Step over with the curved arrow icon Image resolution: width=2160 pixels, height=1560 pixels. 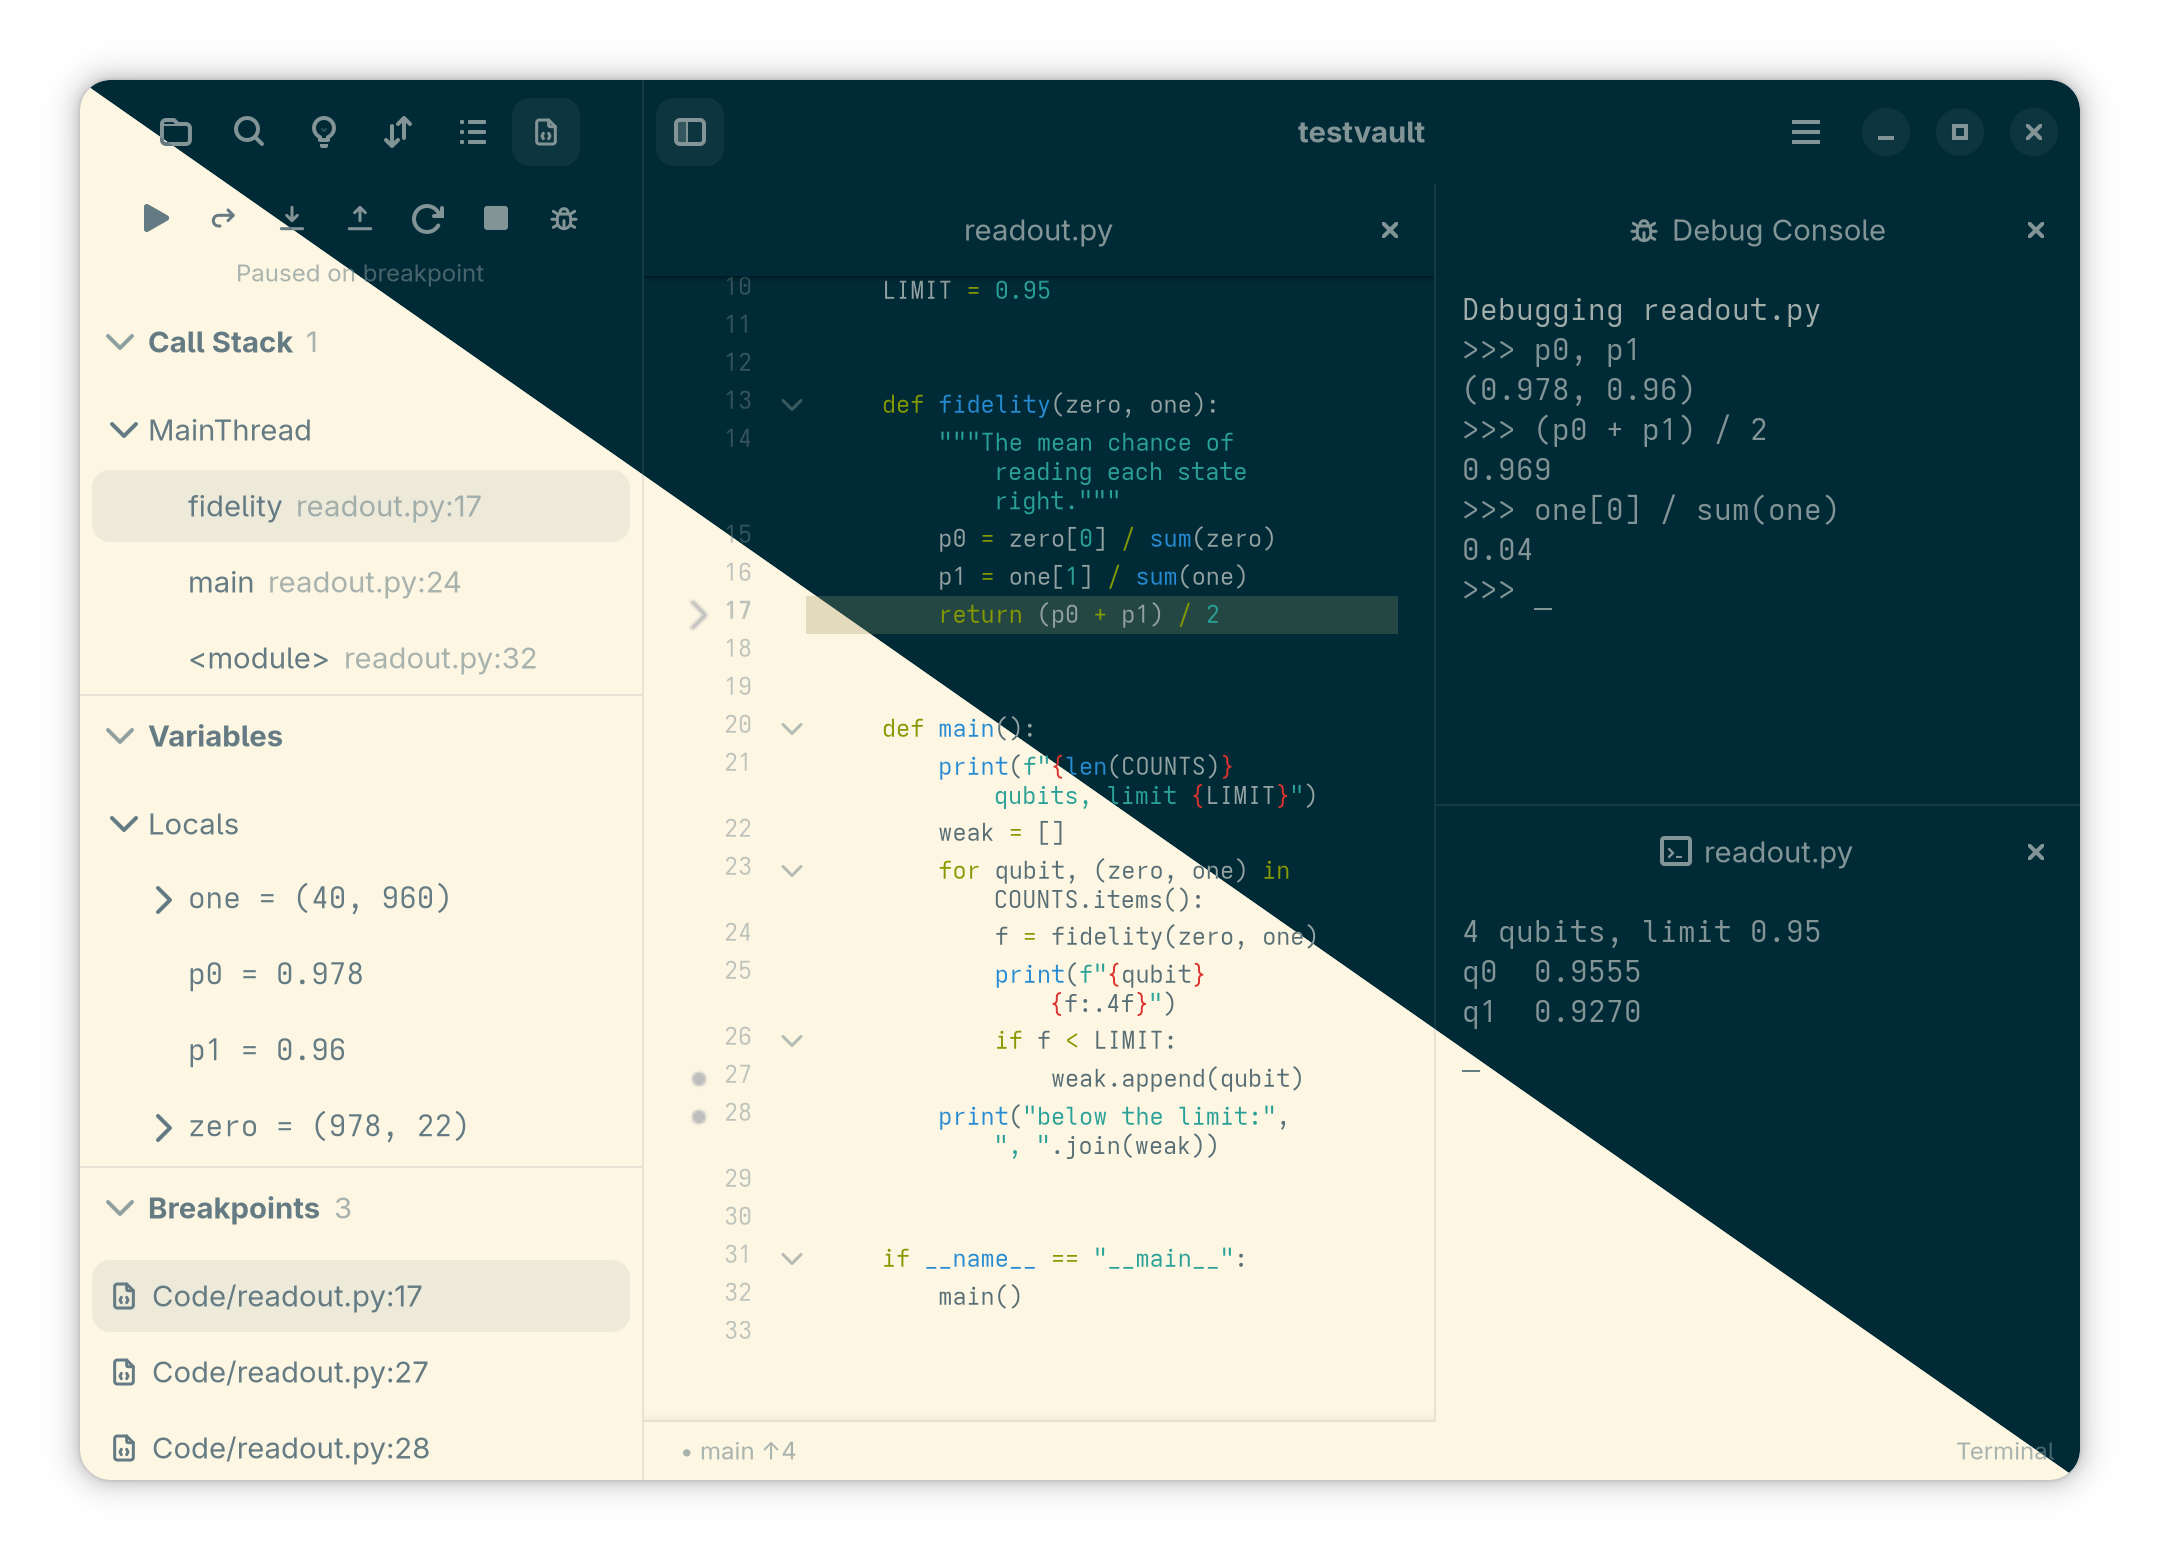[x=223, y=218]
